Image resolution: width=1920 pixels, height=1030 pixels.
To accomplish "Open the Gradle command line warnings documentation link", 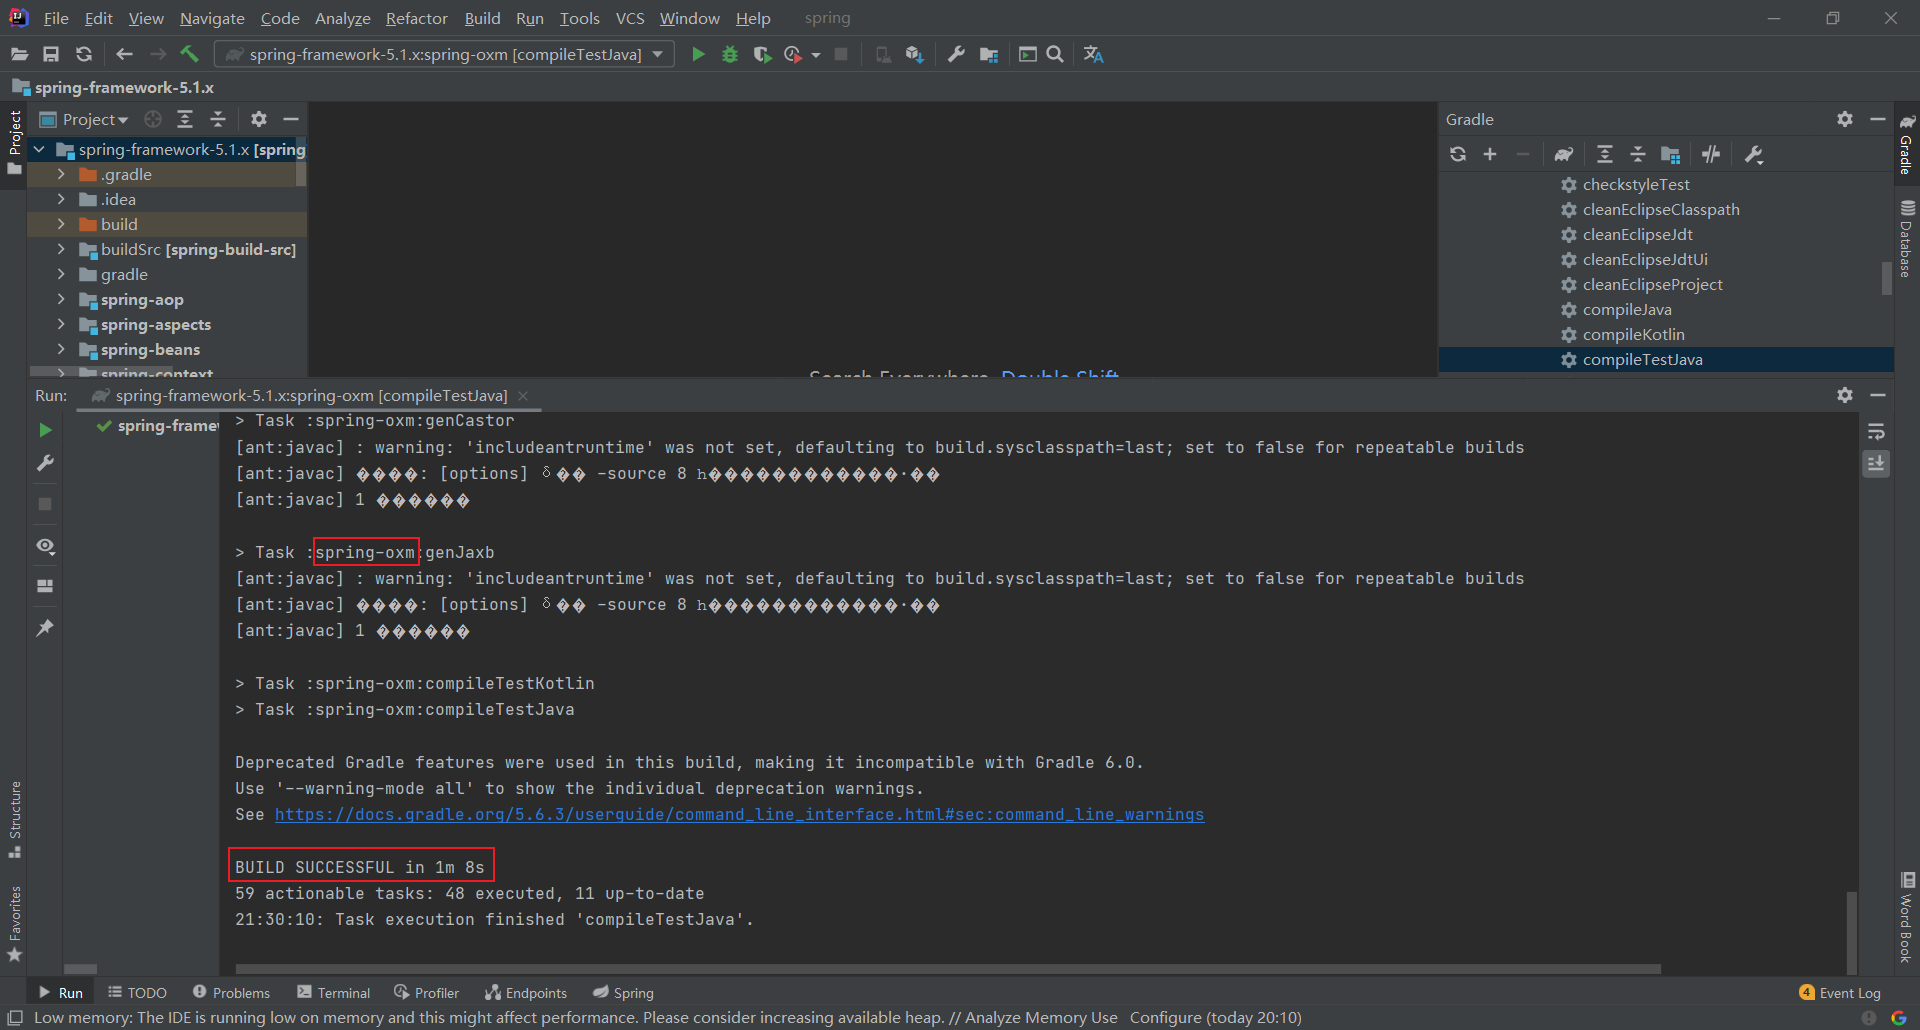I will pyautogui.click(x=740, y=814).
